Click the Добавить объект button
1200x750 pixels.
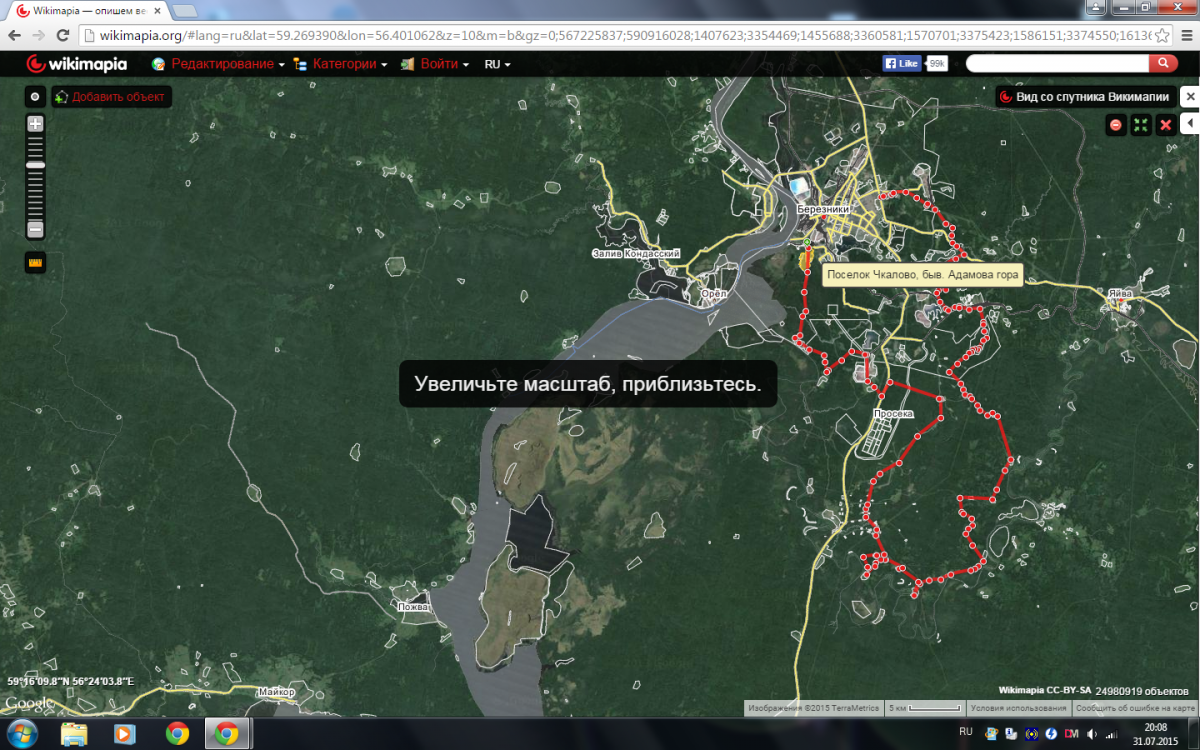(111, 97)
